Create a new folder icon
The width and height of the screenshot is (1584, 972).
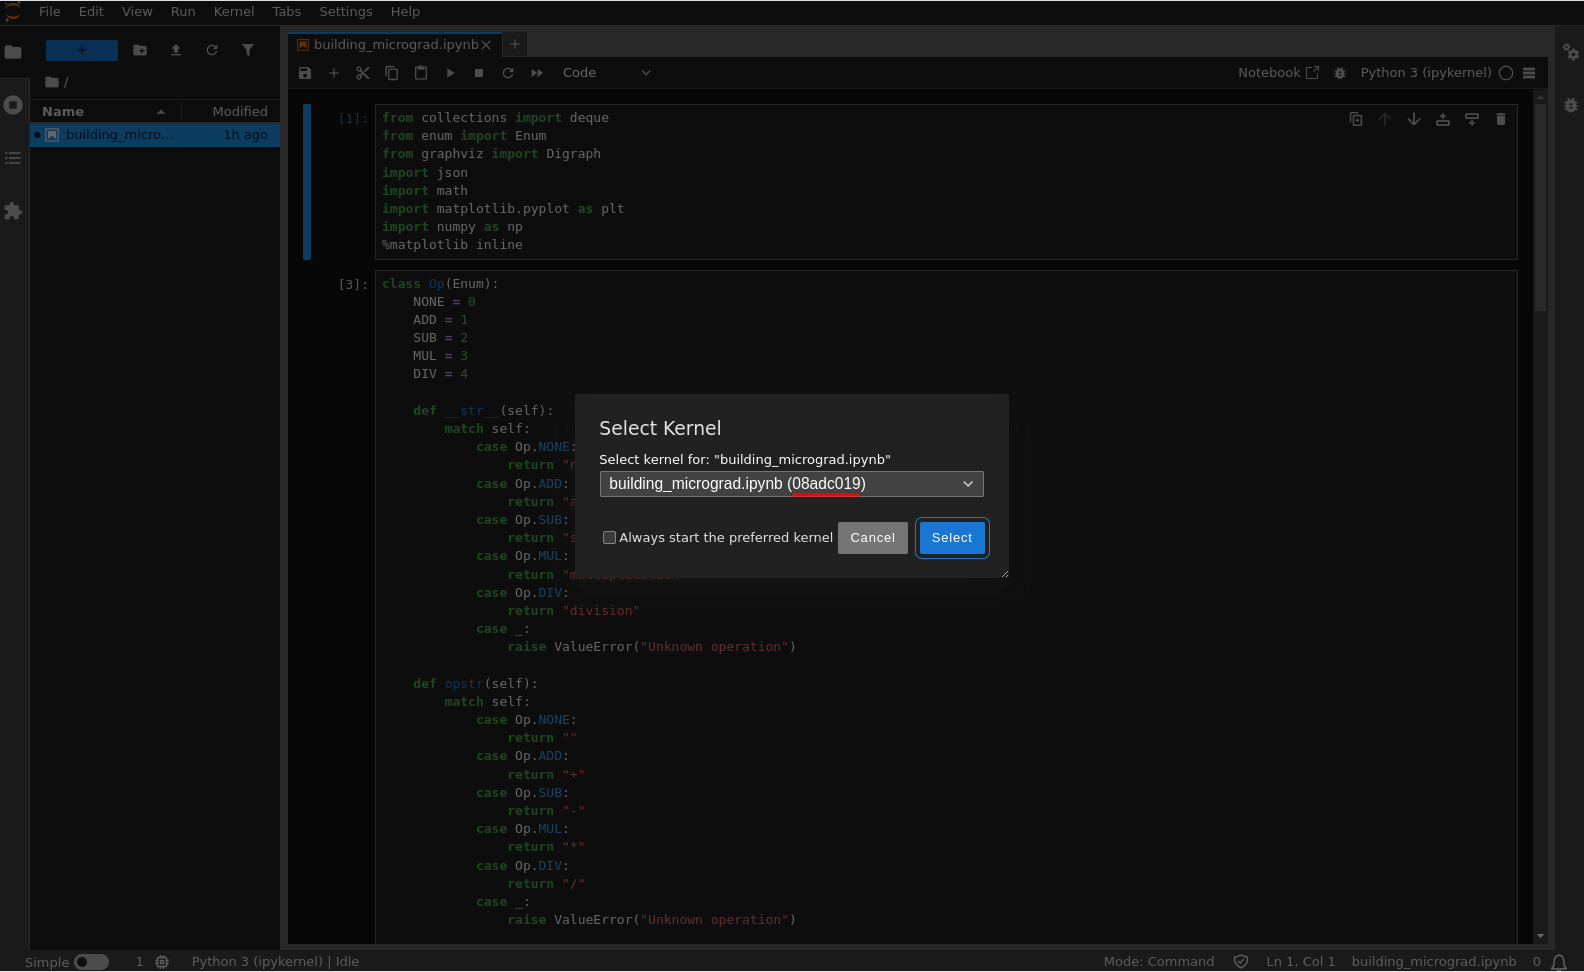[140, 50]
